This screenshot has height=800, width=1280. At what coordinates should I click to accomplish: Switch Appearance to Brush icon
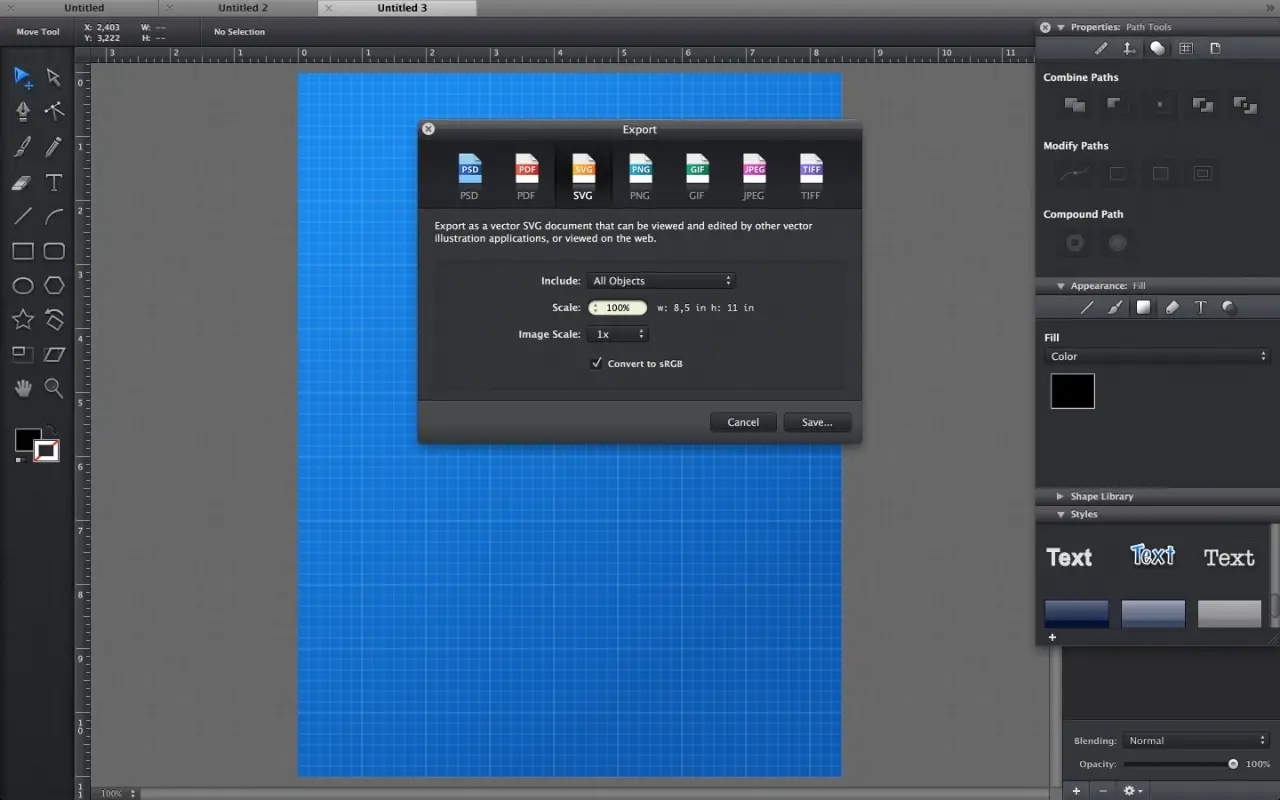(1115, 308)
